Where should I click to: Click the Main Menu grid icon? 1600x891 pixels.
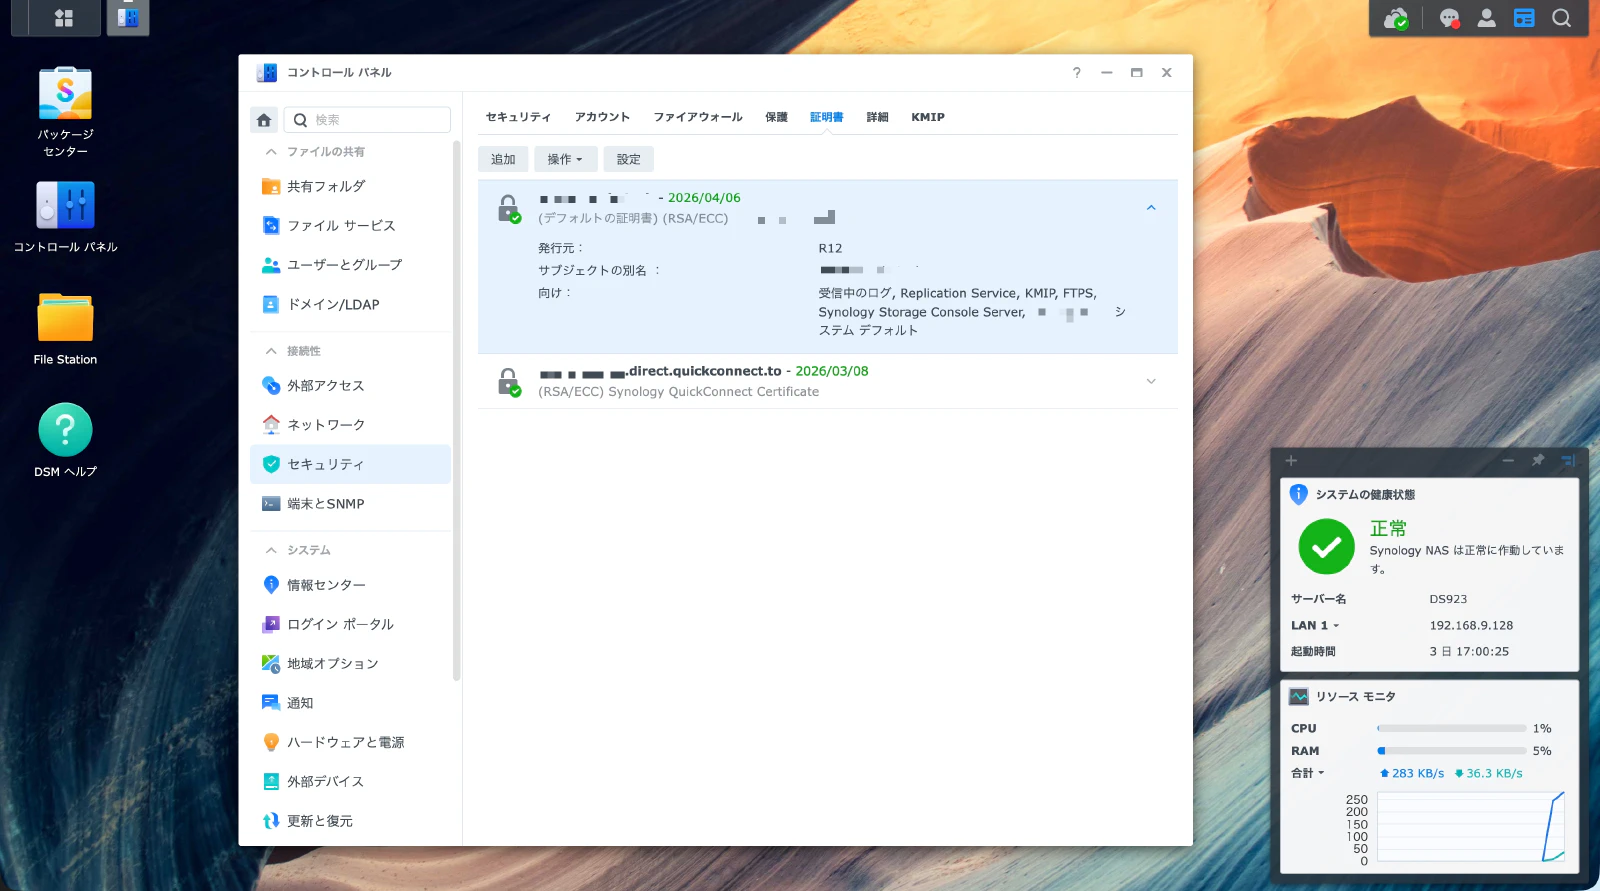click(64, 18)
